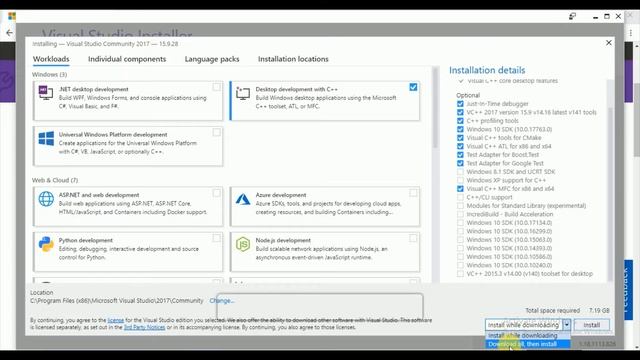640x360 pixels.
Task: Click the Windows (3) section heading
Action: click(x=49, y=75)
